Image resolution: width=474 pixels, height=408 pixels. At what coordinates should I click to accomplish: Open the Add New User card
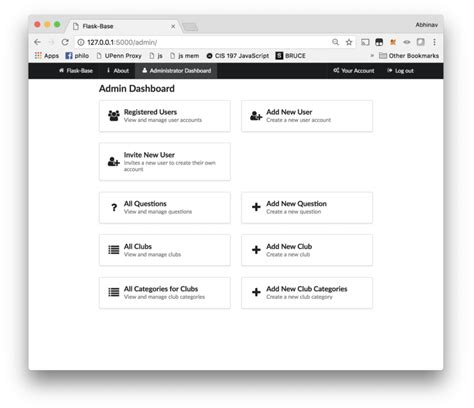(307, 116)
